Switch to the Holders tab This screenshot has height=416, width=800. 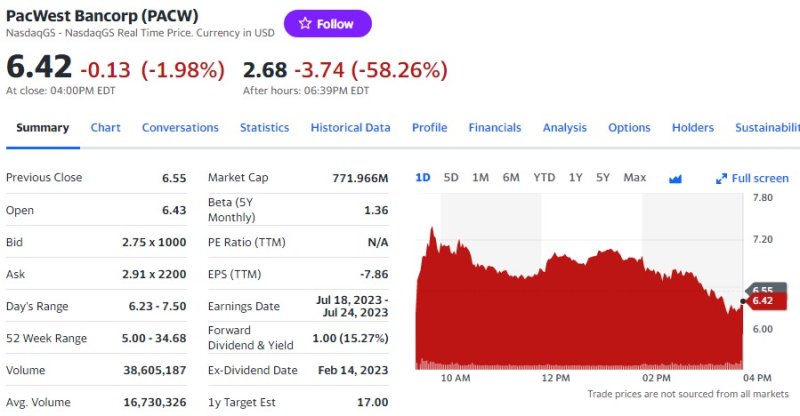click(x=693, y=128)
